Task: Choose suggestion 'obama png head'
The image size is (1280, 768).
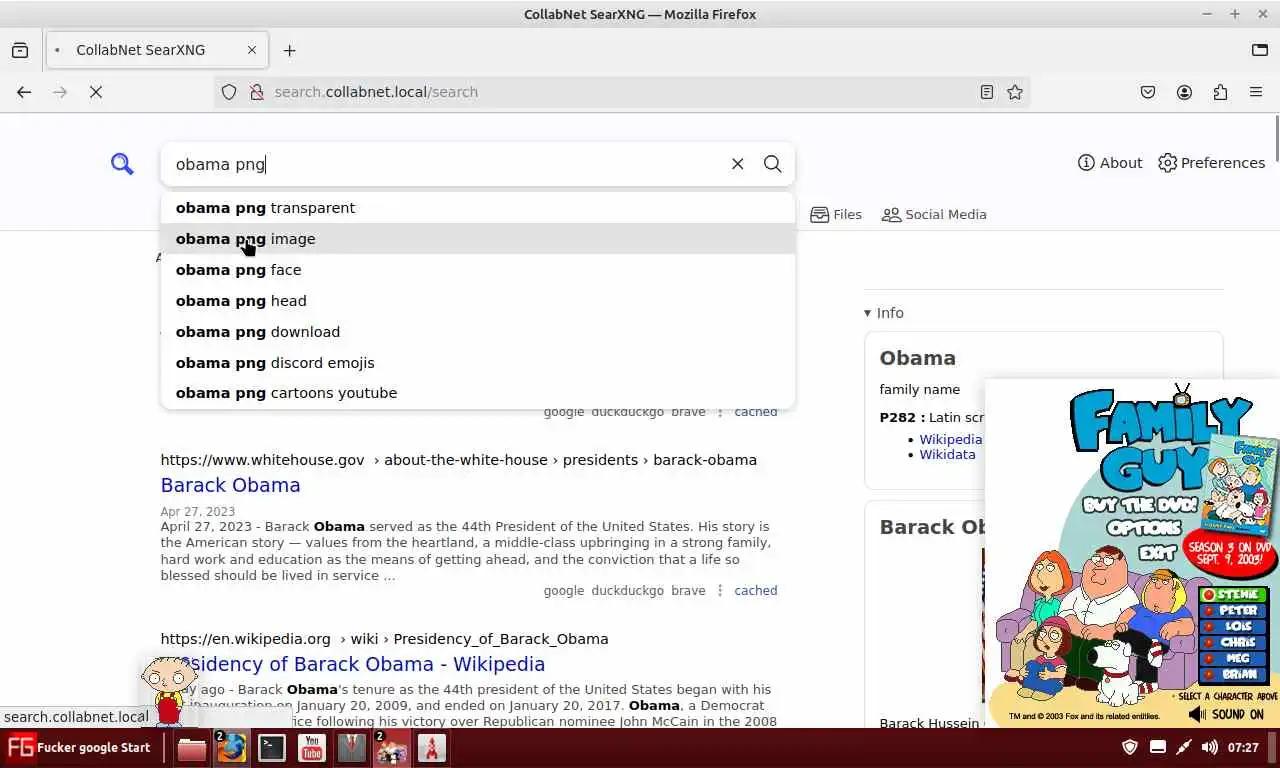Action: tap(478, 301)
